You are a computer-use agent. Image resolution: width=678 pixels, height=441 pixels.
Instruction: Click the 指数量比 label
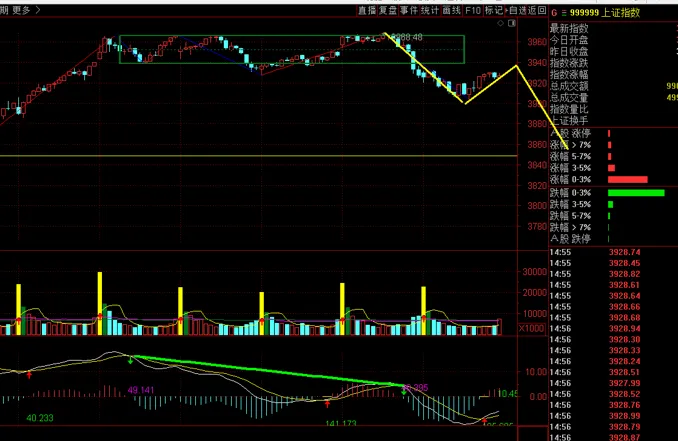tap(569, 109)
